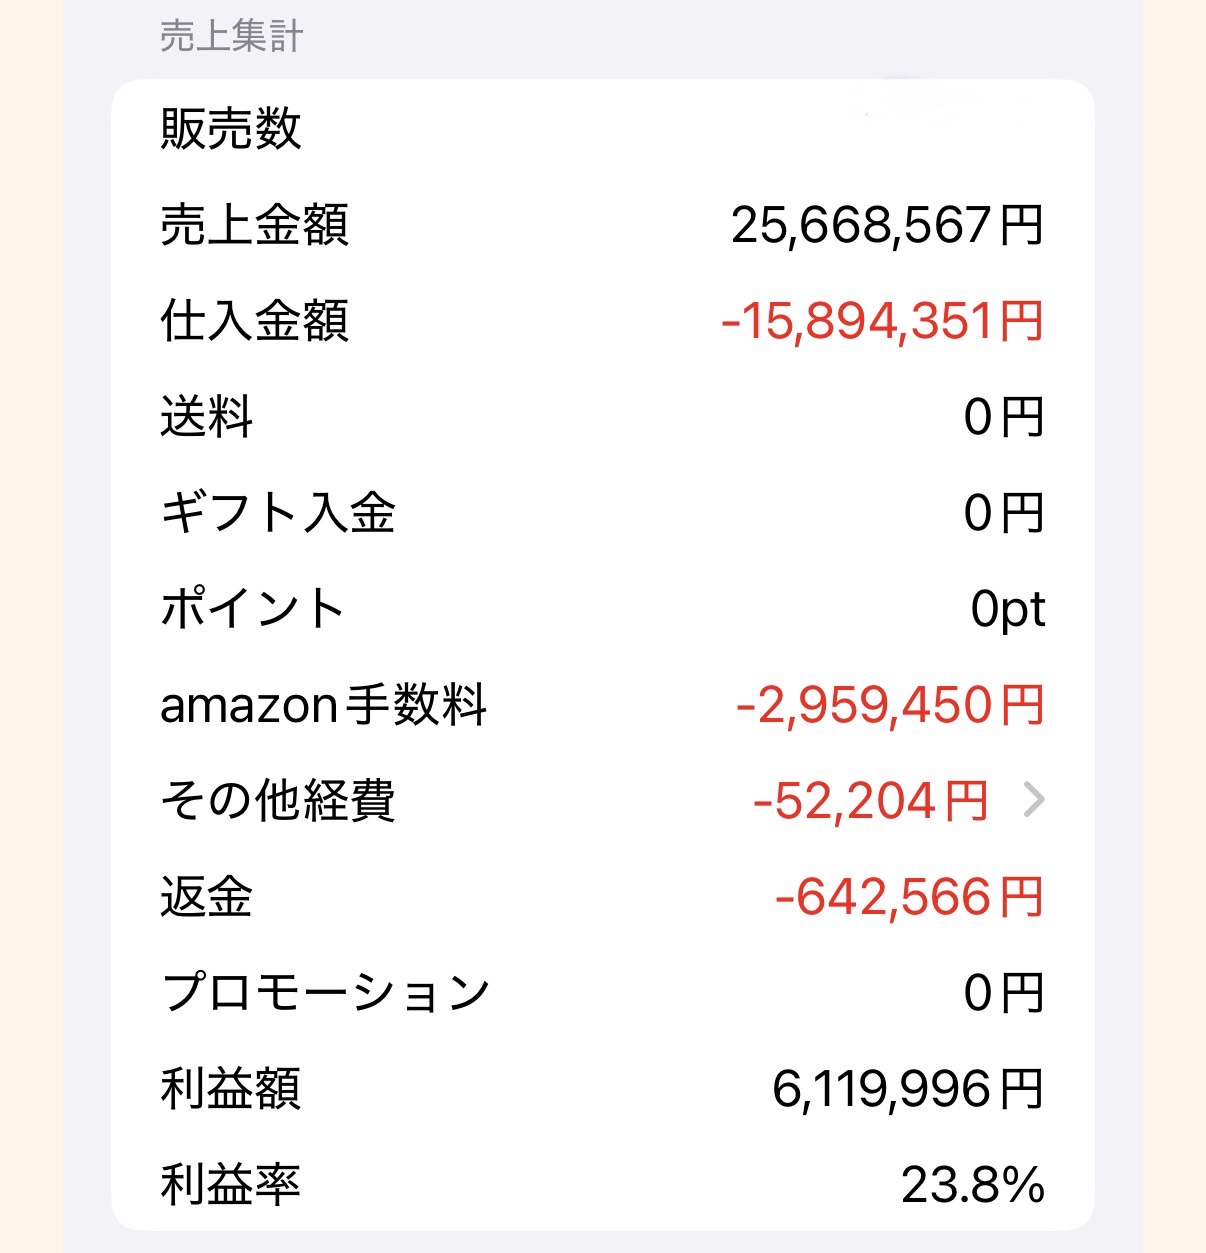Select the 6,119,996円 profit value
The image size is (1206, 1253).
tap(908, 1089)
